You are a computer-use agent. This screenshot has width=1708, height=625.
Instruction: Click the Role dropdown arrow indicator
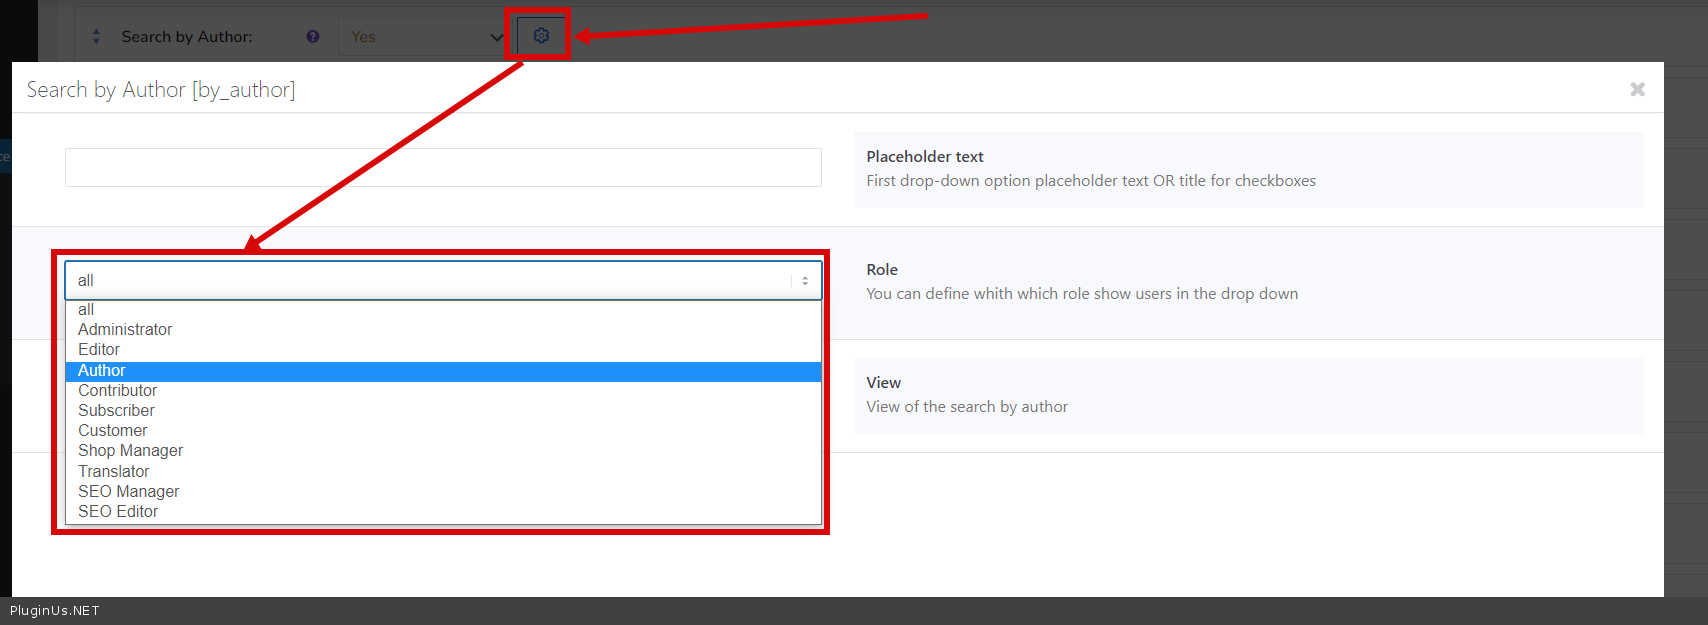pos(805,281)
